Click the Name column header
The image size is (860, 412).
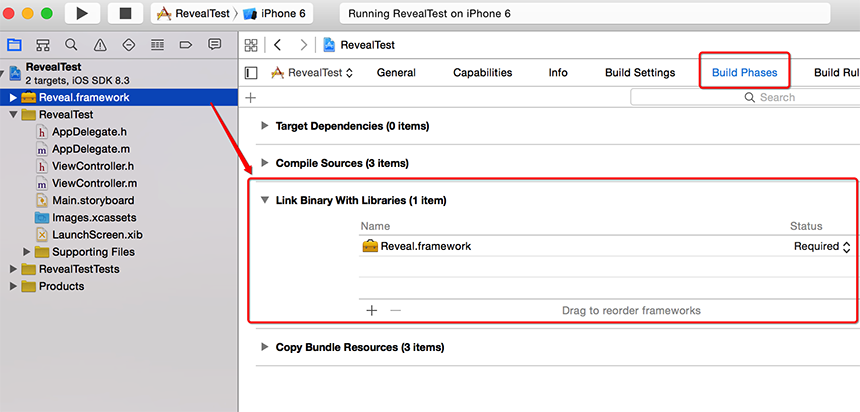tap(376, 226)
